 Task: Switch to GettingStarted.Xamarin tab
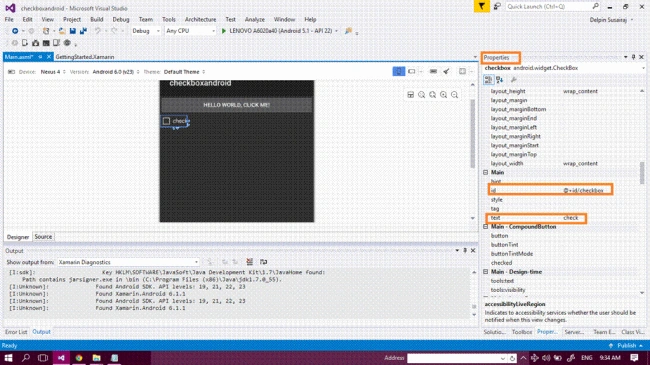[x=85, y=57]
